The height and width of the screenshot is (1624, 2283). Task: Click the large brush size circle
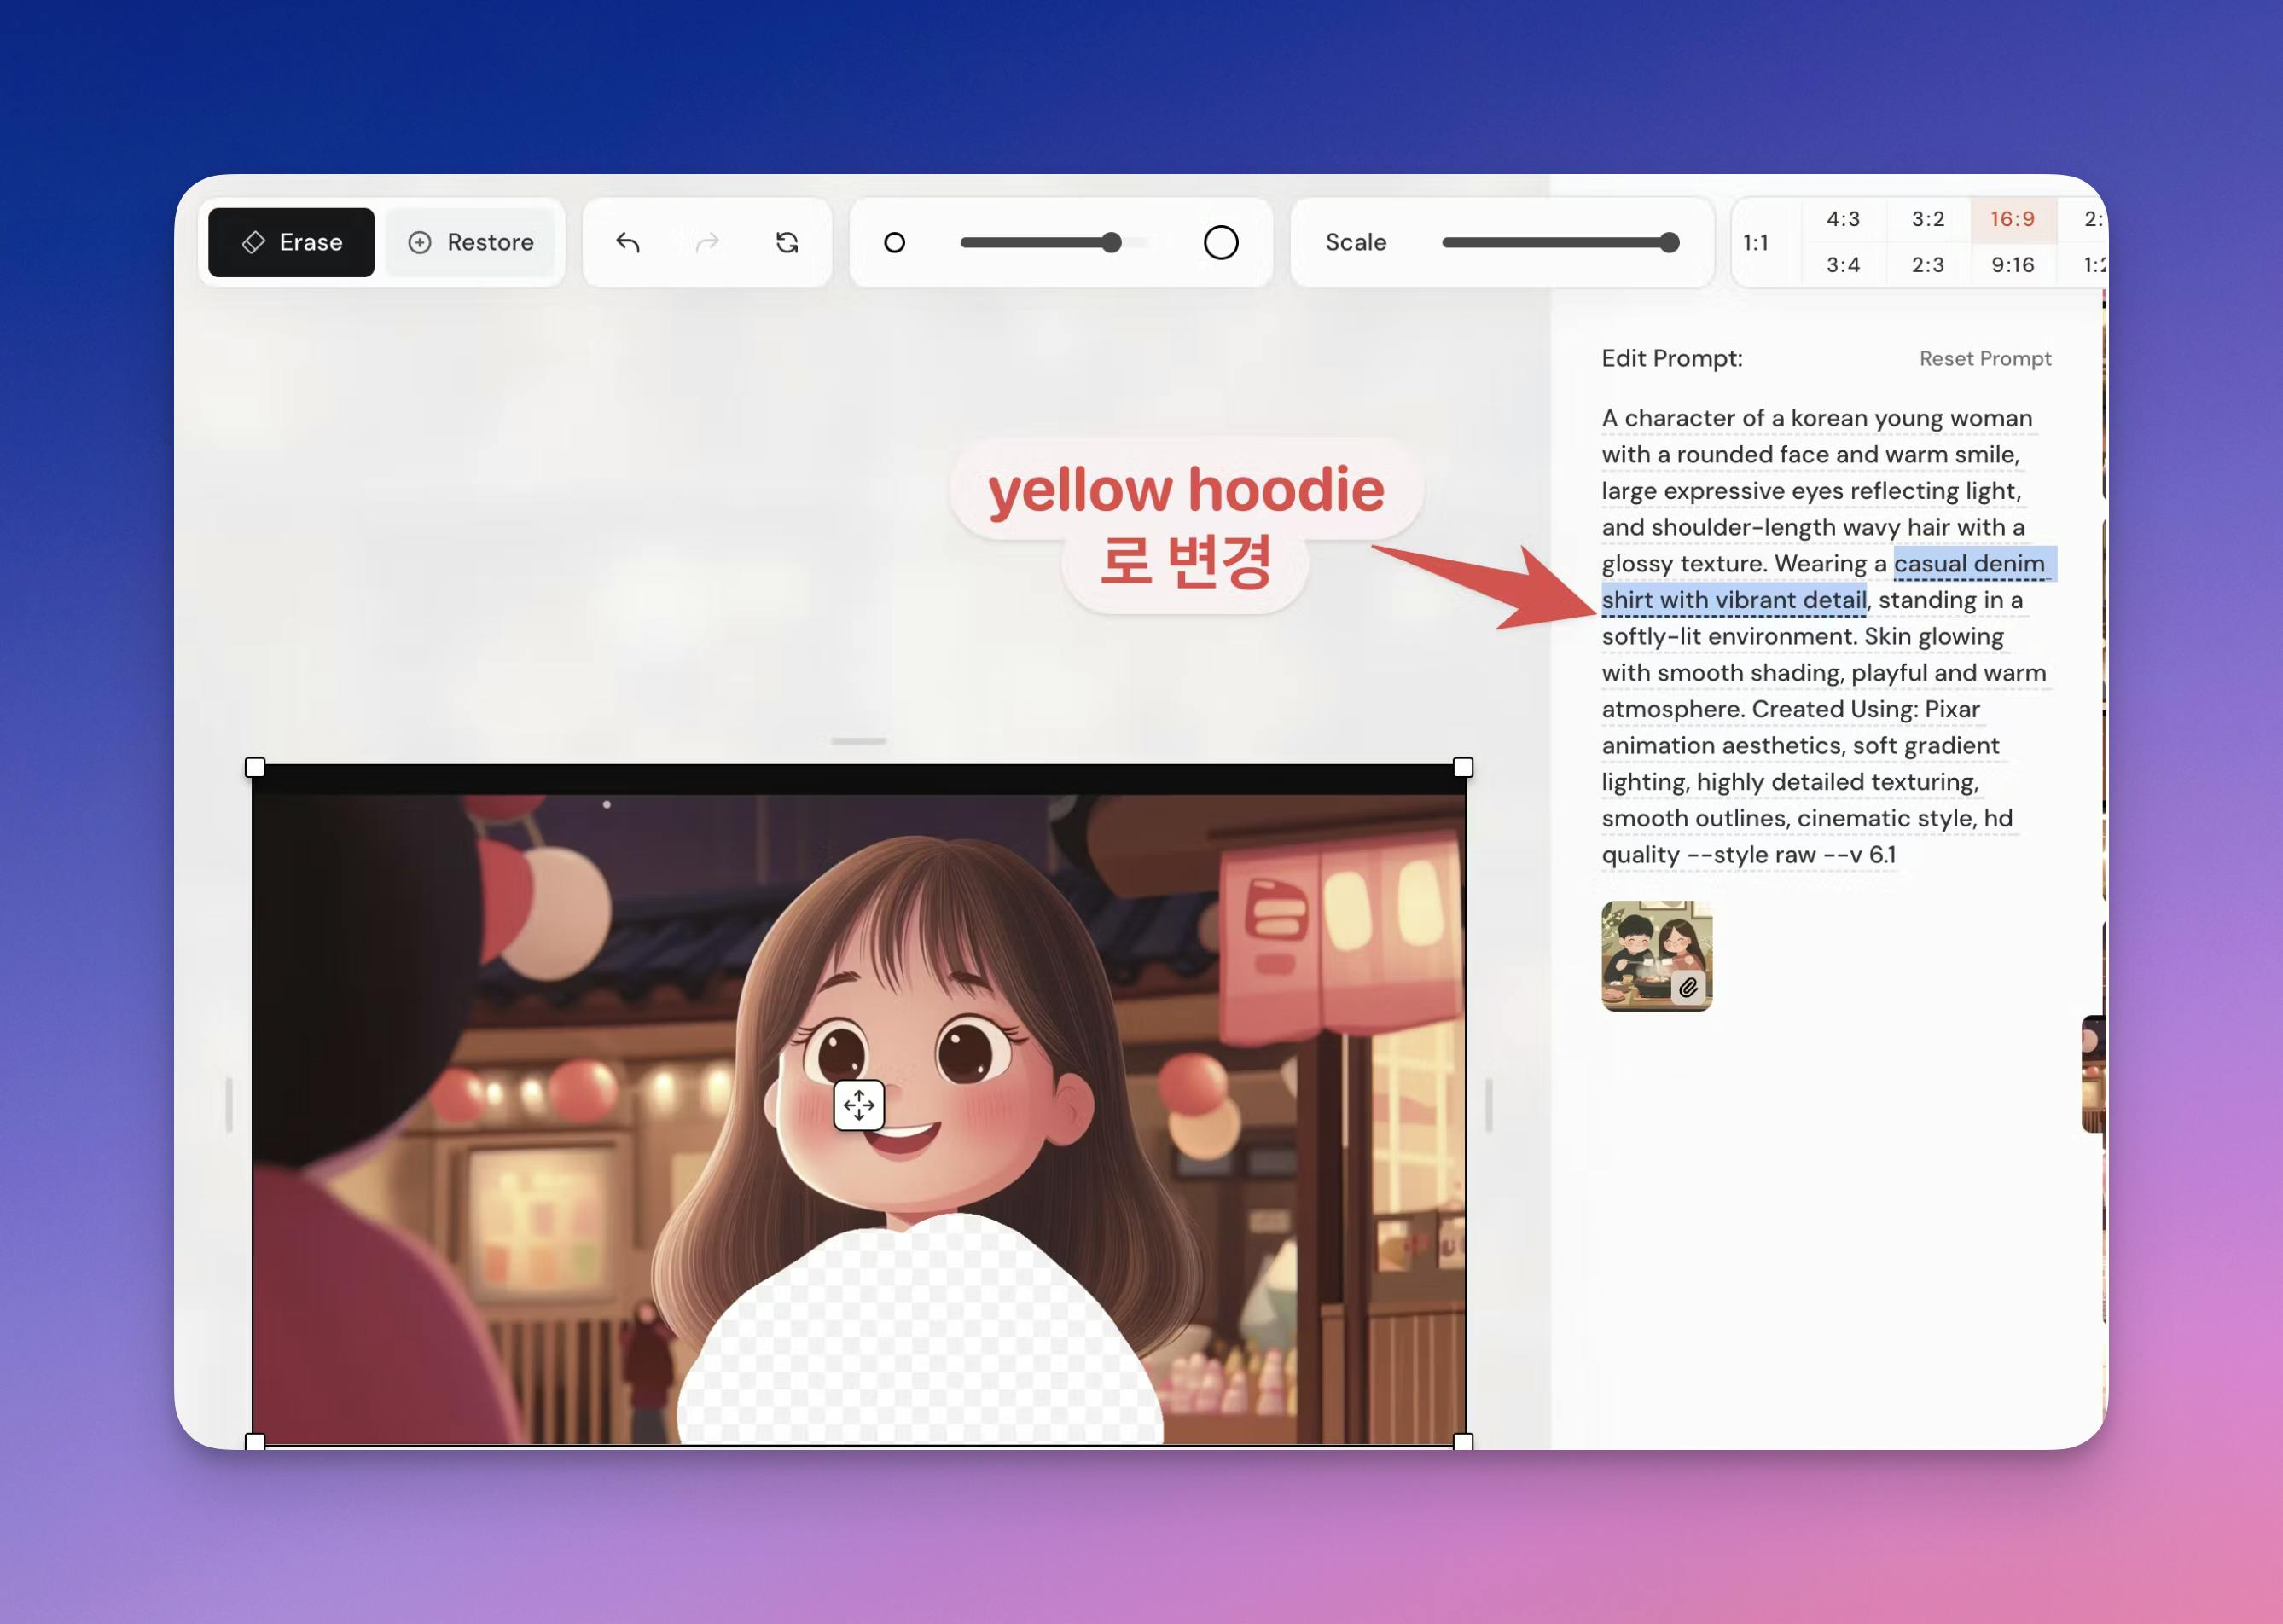click(x=1220, y=242)
